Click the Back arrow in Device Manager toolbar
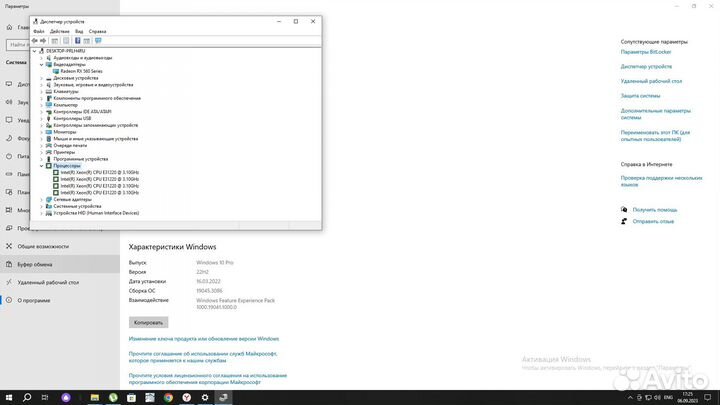Screen dimensions: 720x405 click(34, 40)
